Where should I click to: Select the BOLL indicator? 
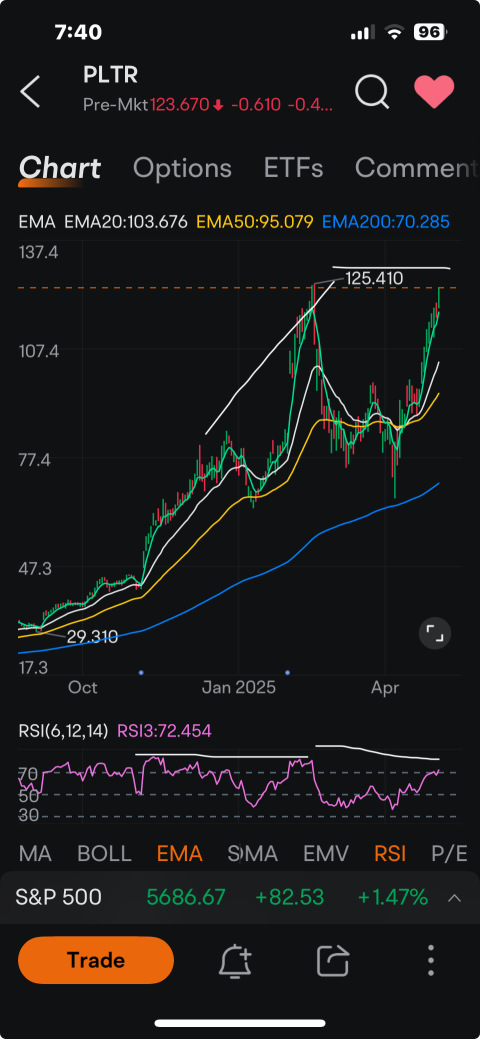click(104, 853)
